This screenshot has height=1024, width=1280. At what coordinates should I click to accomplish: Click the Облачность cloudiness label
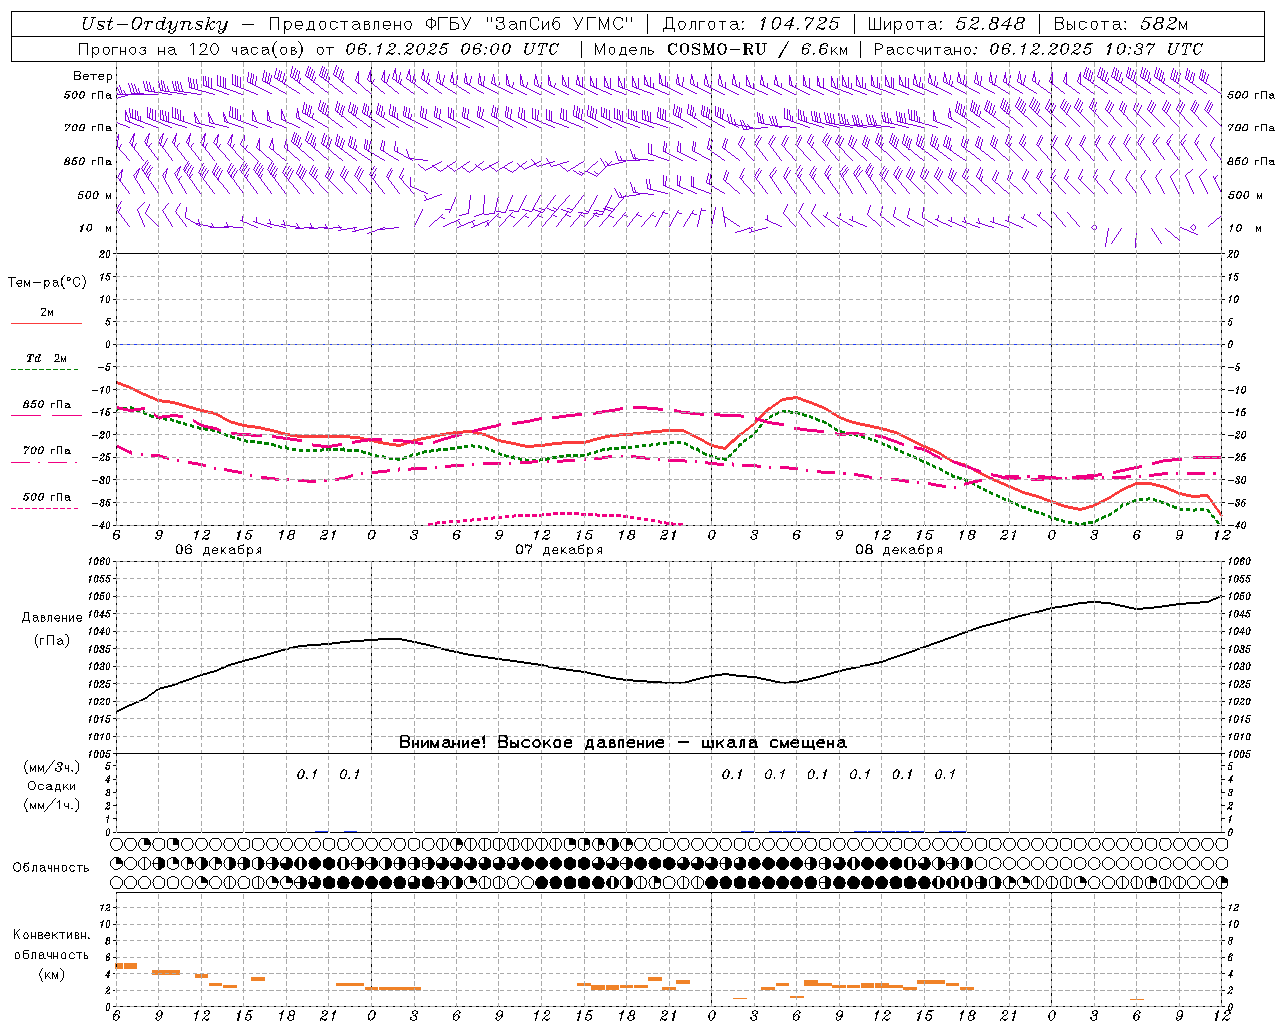pos(51,868)
